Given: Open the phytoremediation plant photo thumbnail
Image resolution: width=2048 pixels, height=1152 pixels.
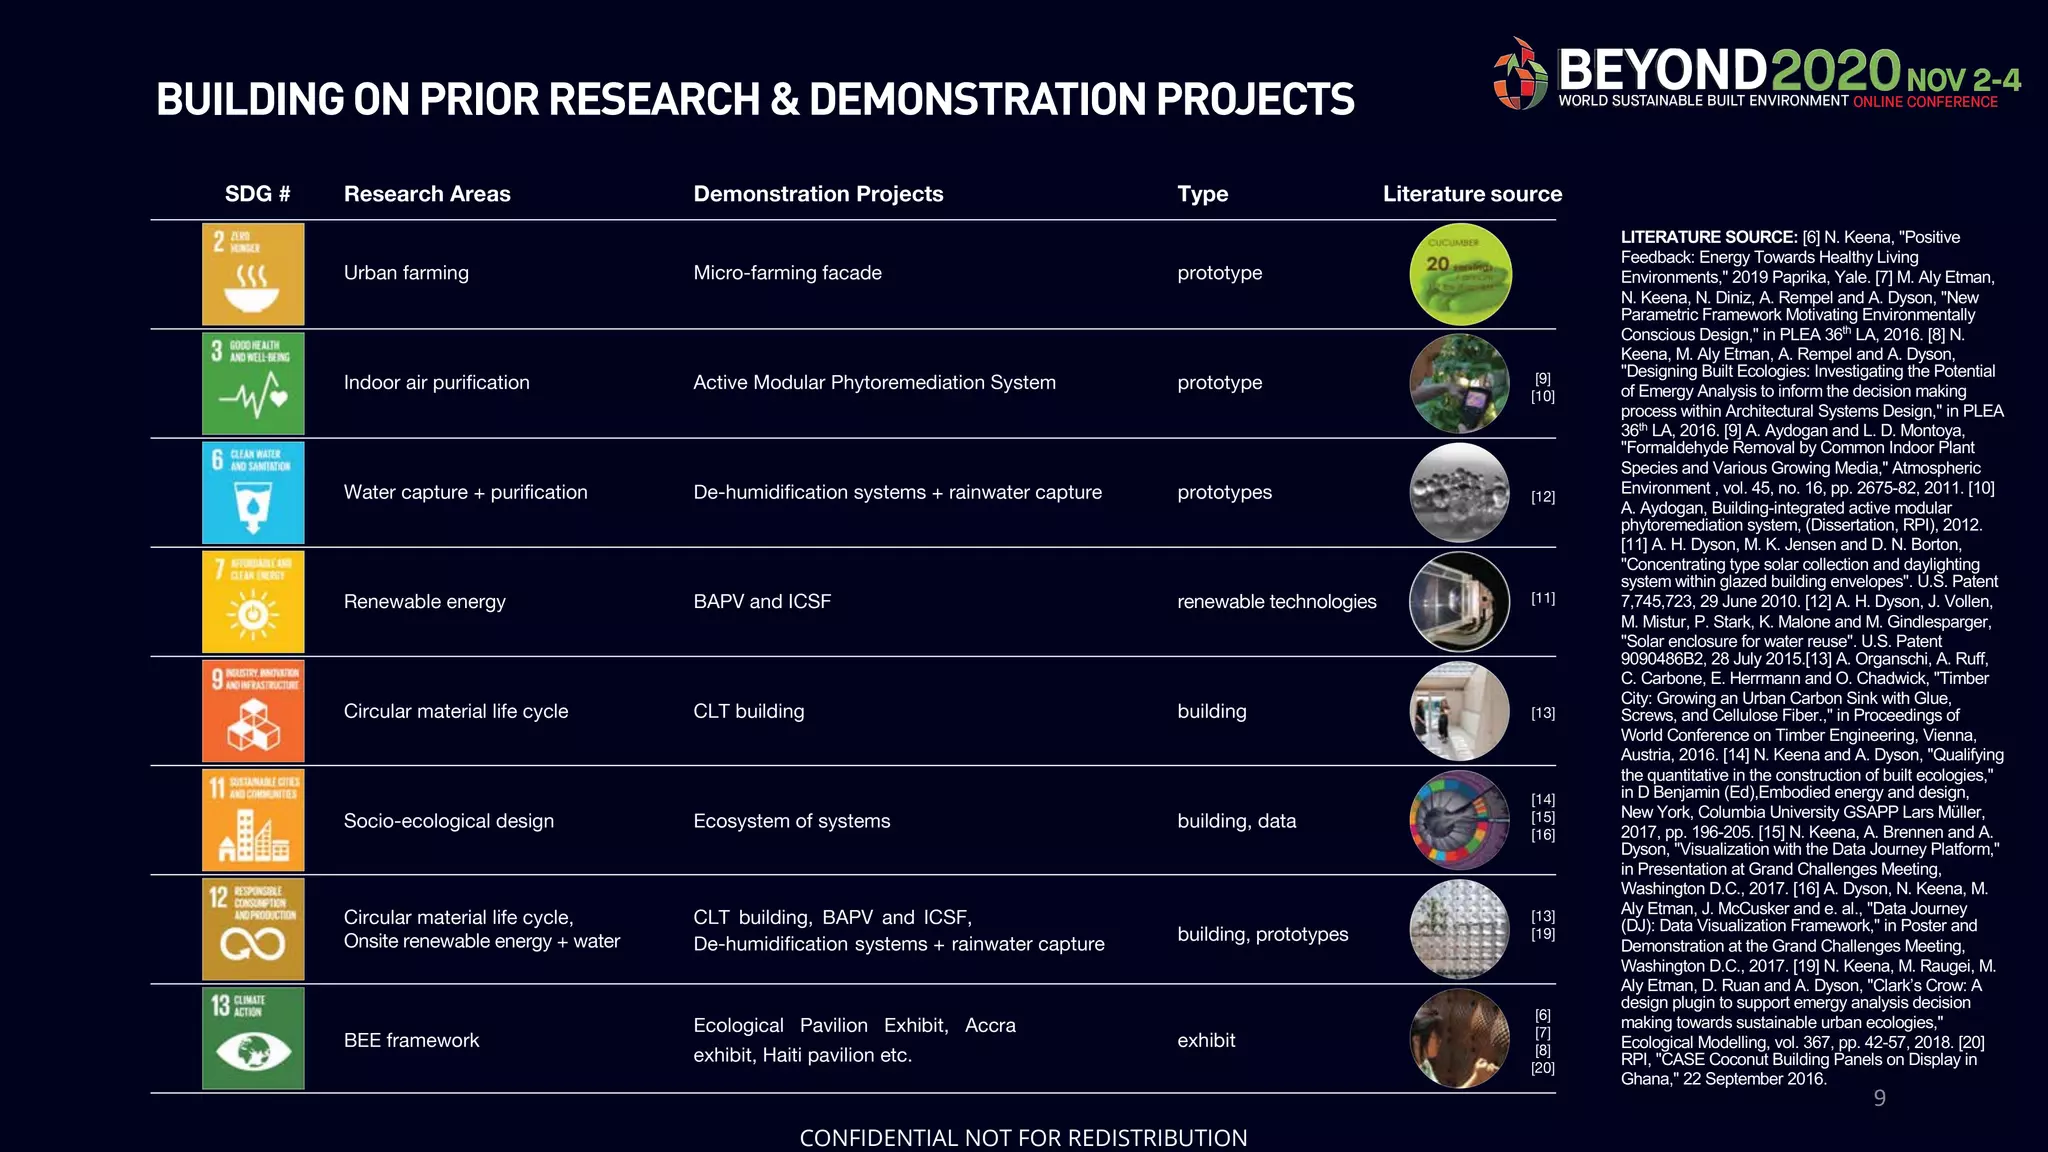Looking at the screenshot, I should [1460, 384].
